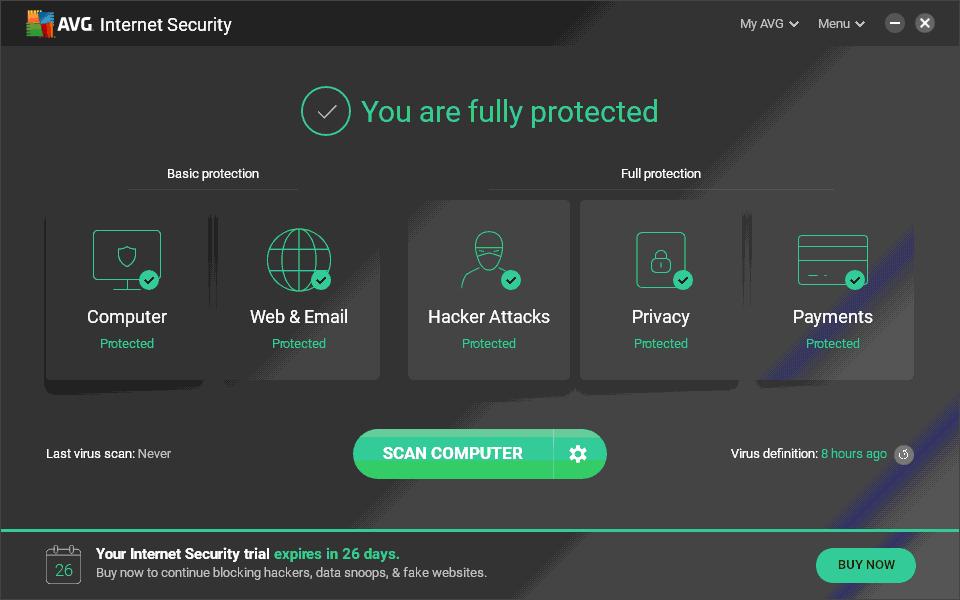Expand the My AVG dropdown
The width and height of the screenshot is (960, 600).
[768, 24]
